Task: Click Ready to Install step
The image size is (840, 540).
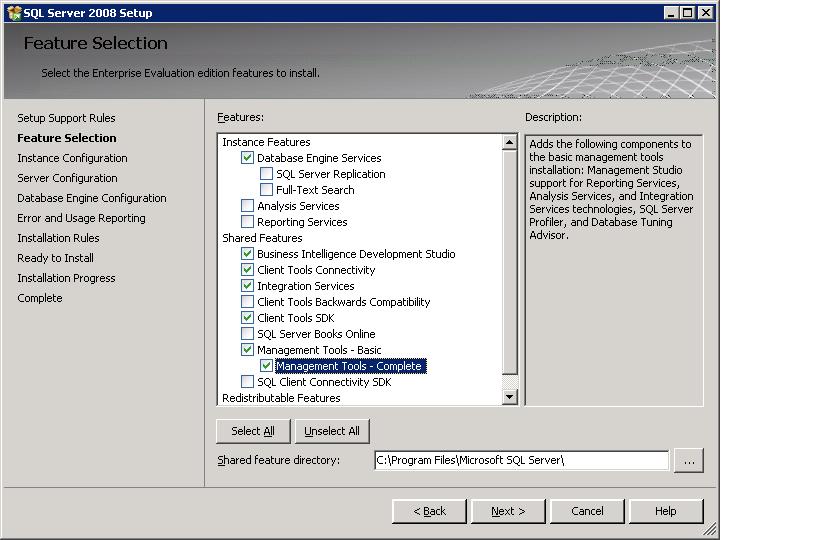Action: [x=55, y=258]
